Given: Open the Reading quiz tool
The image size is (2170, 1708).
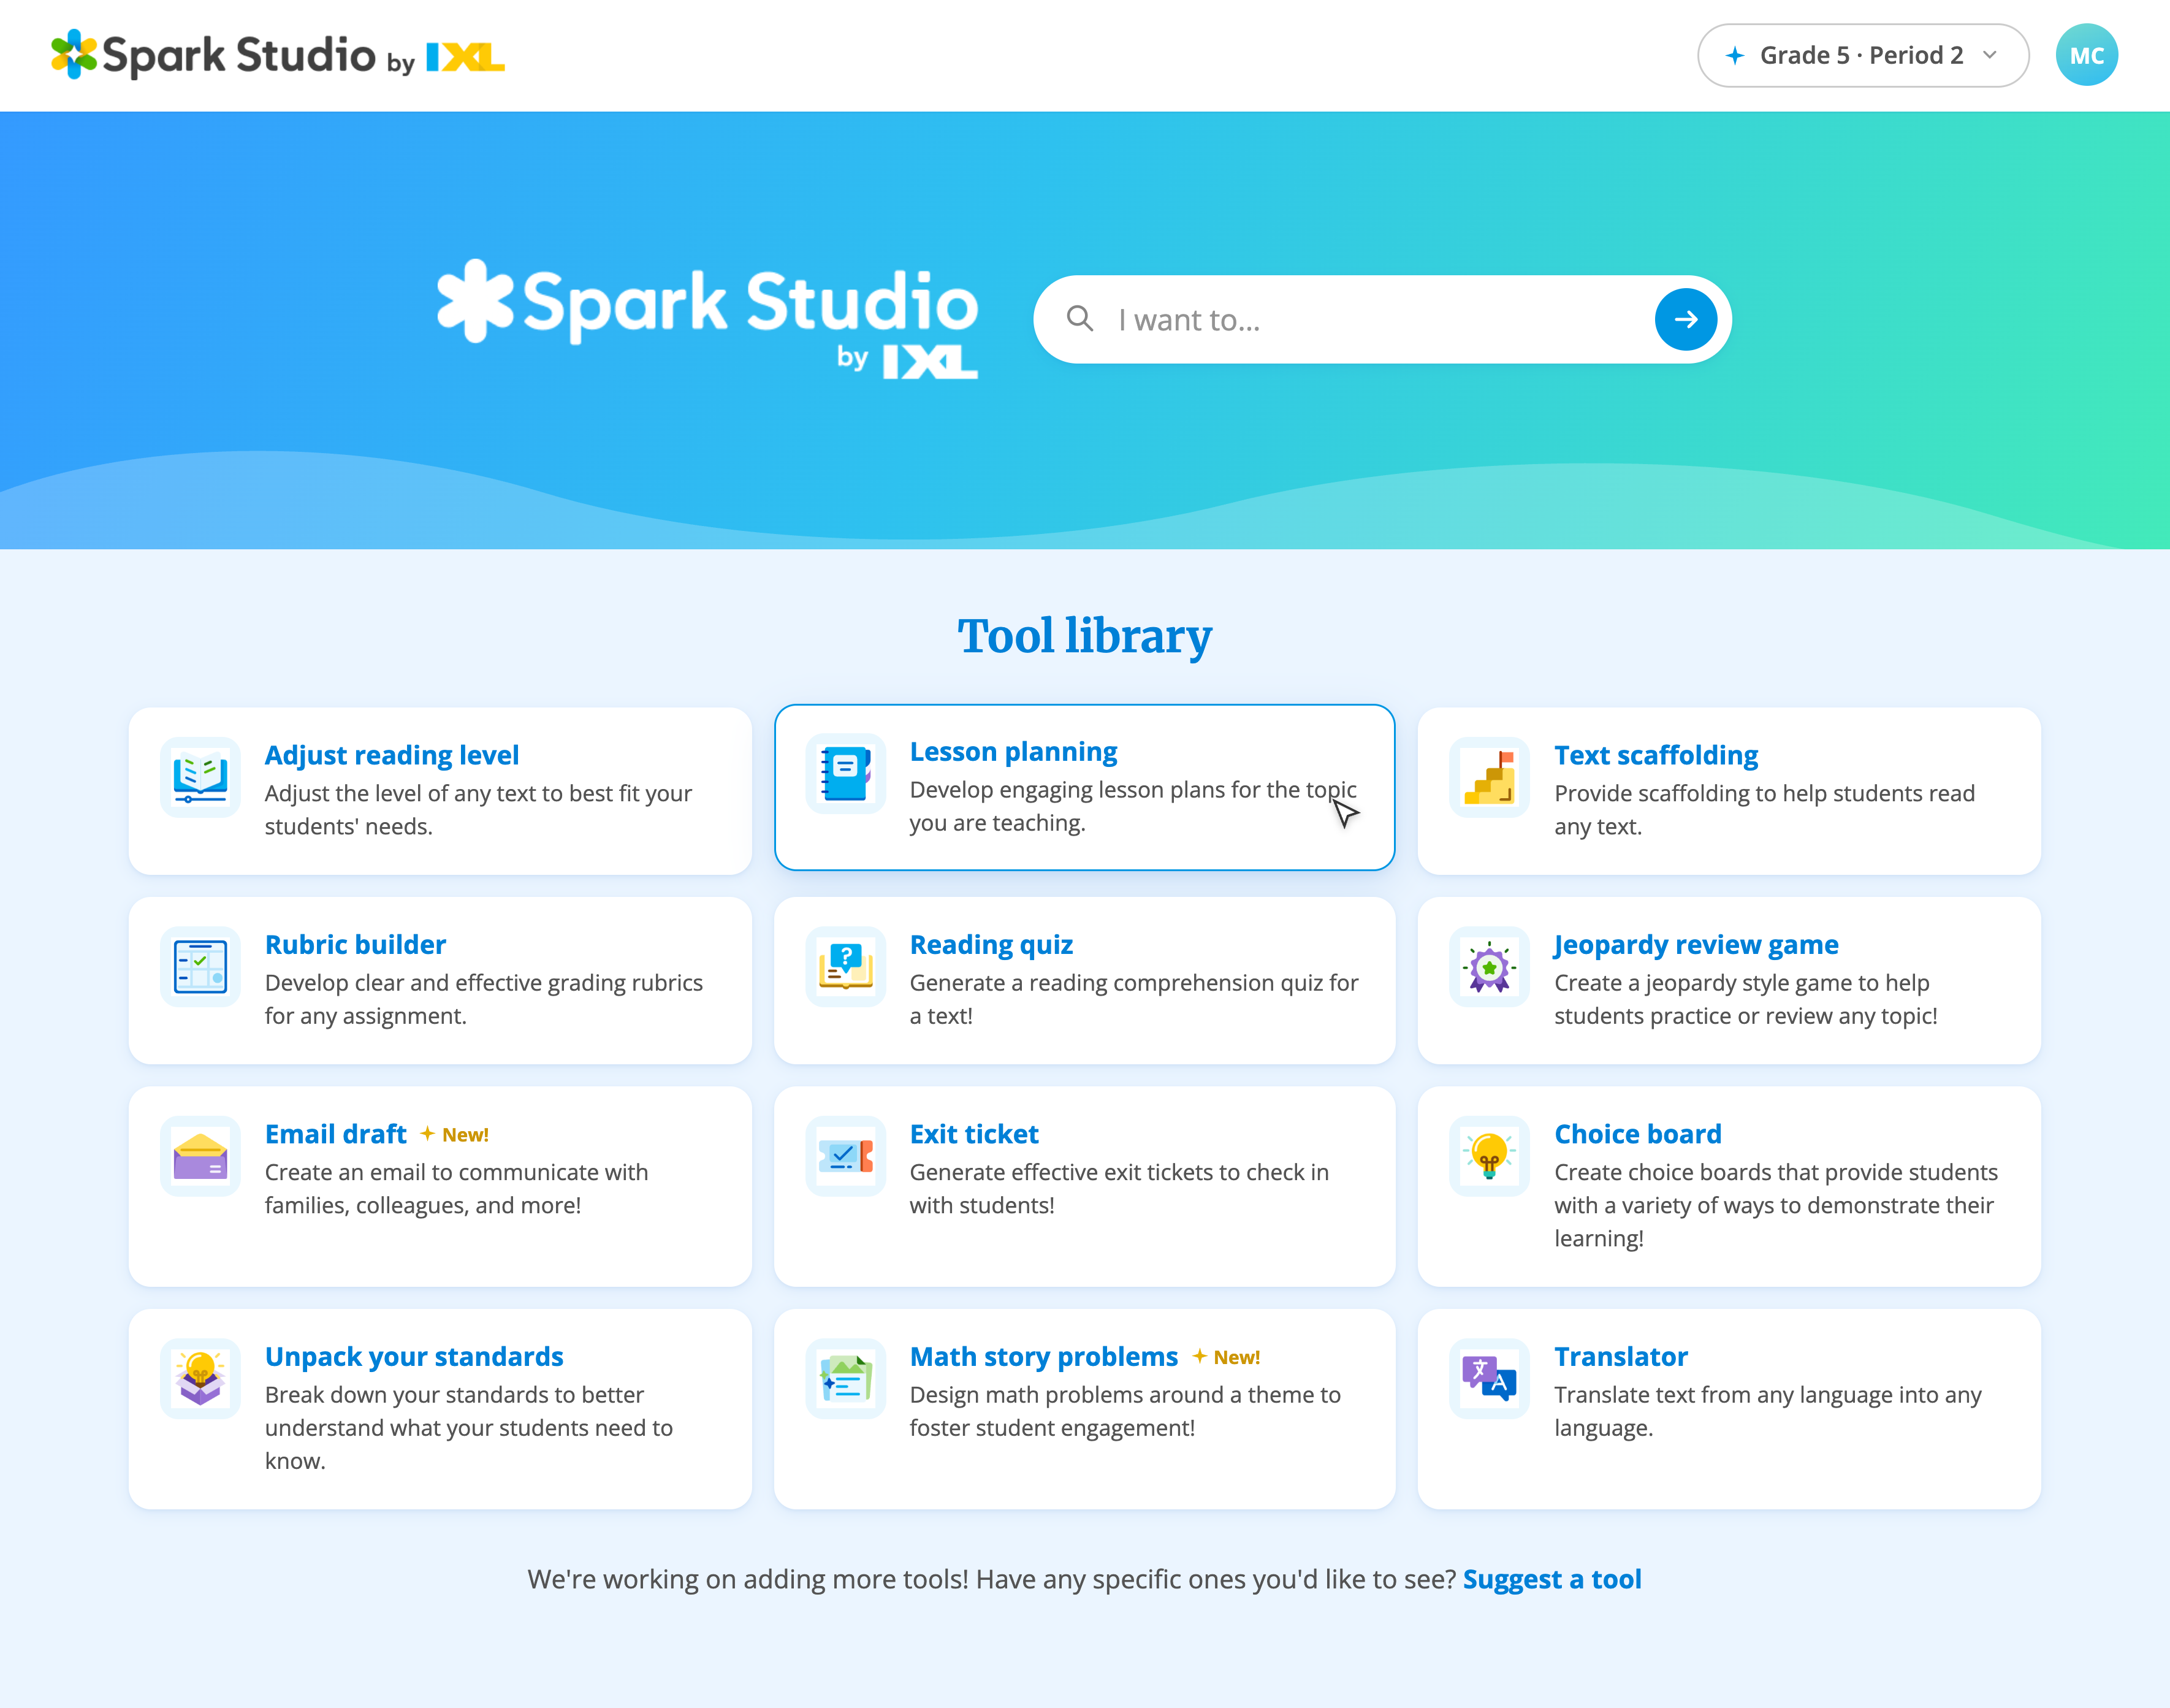Looking at the screenshot, I should tap(1085, 981).
